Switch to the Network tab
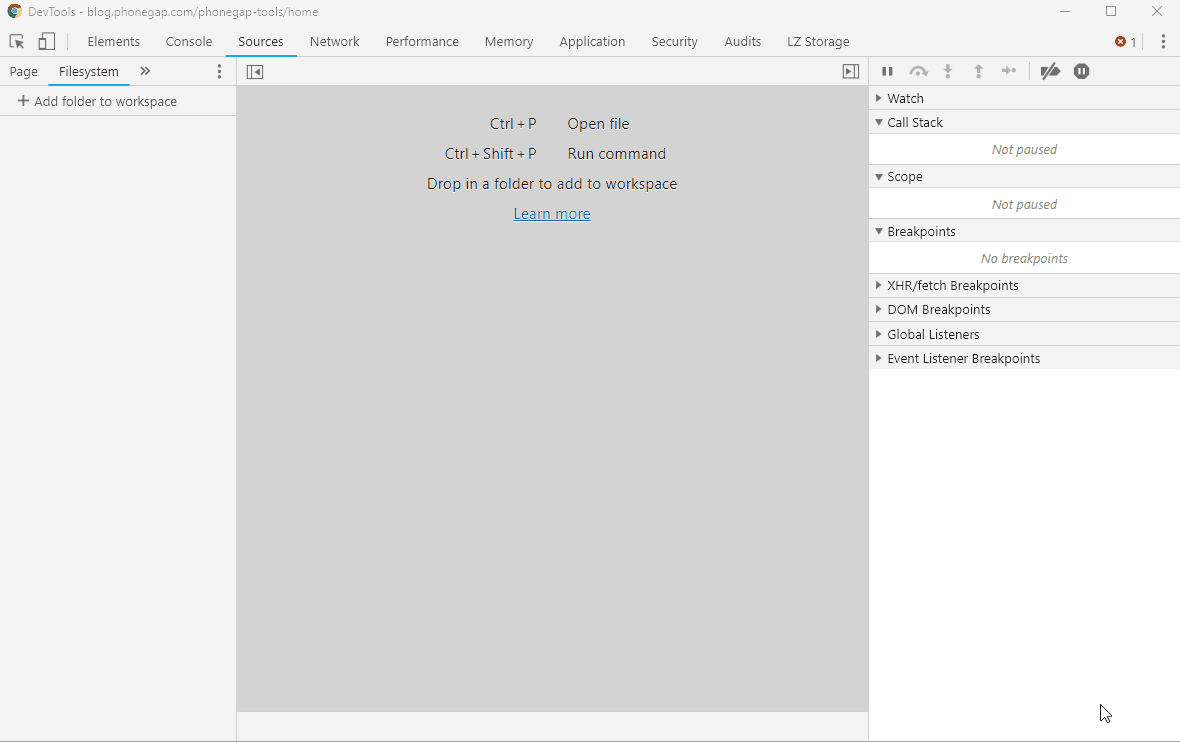 tap(334, 42)
